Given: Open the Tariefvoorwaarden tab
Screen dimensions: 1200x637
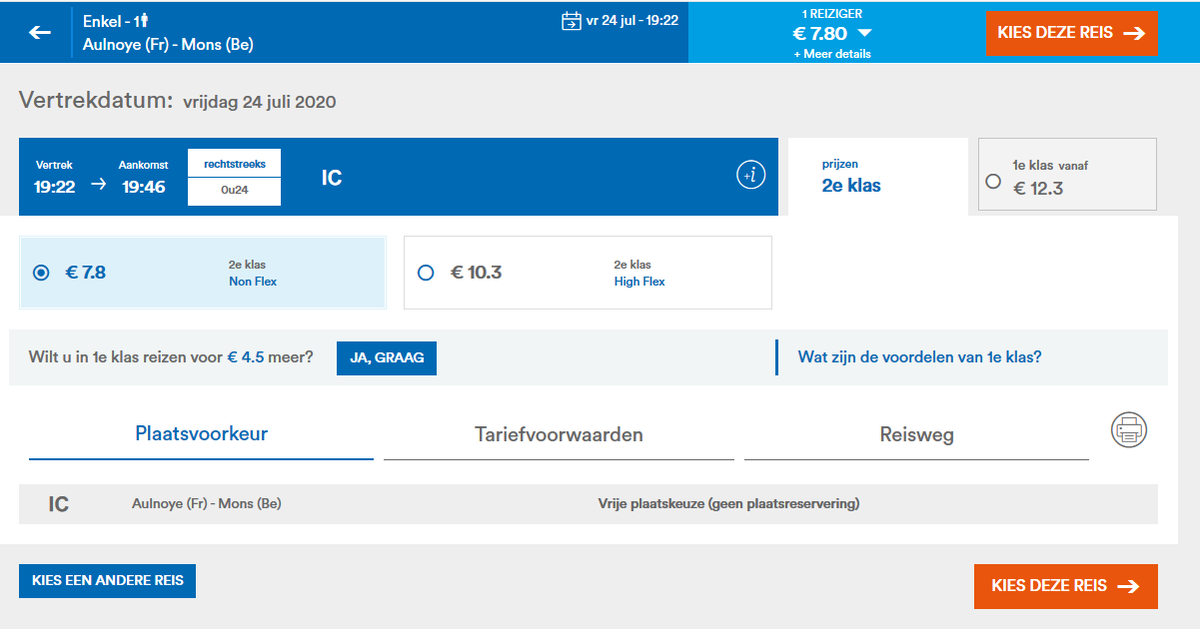Looking at the screenshot, I should (x=559, y=435).
